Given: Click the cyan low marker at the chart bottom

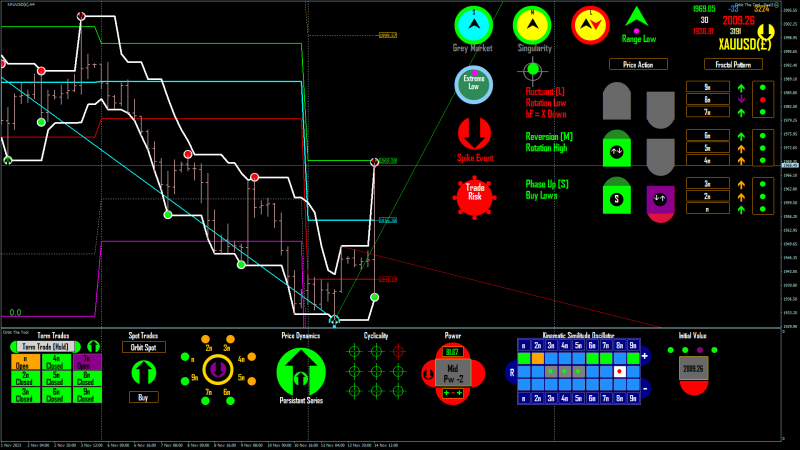Looking at the screenshot, I should pyautogui.click(x=334, y=320).
